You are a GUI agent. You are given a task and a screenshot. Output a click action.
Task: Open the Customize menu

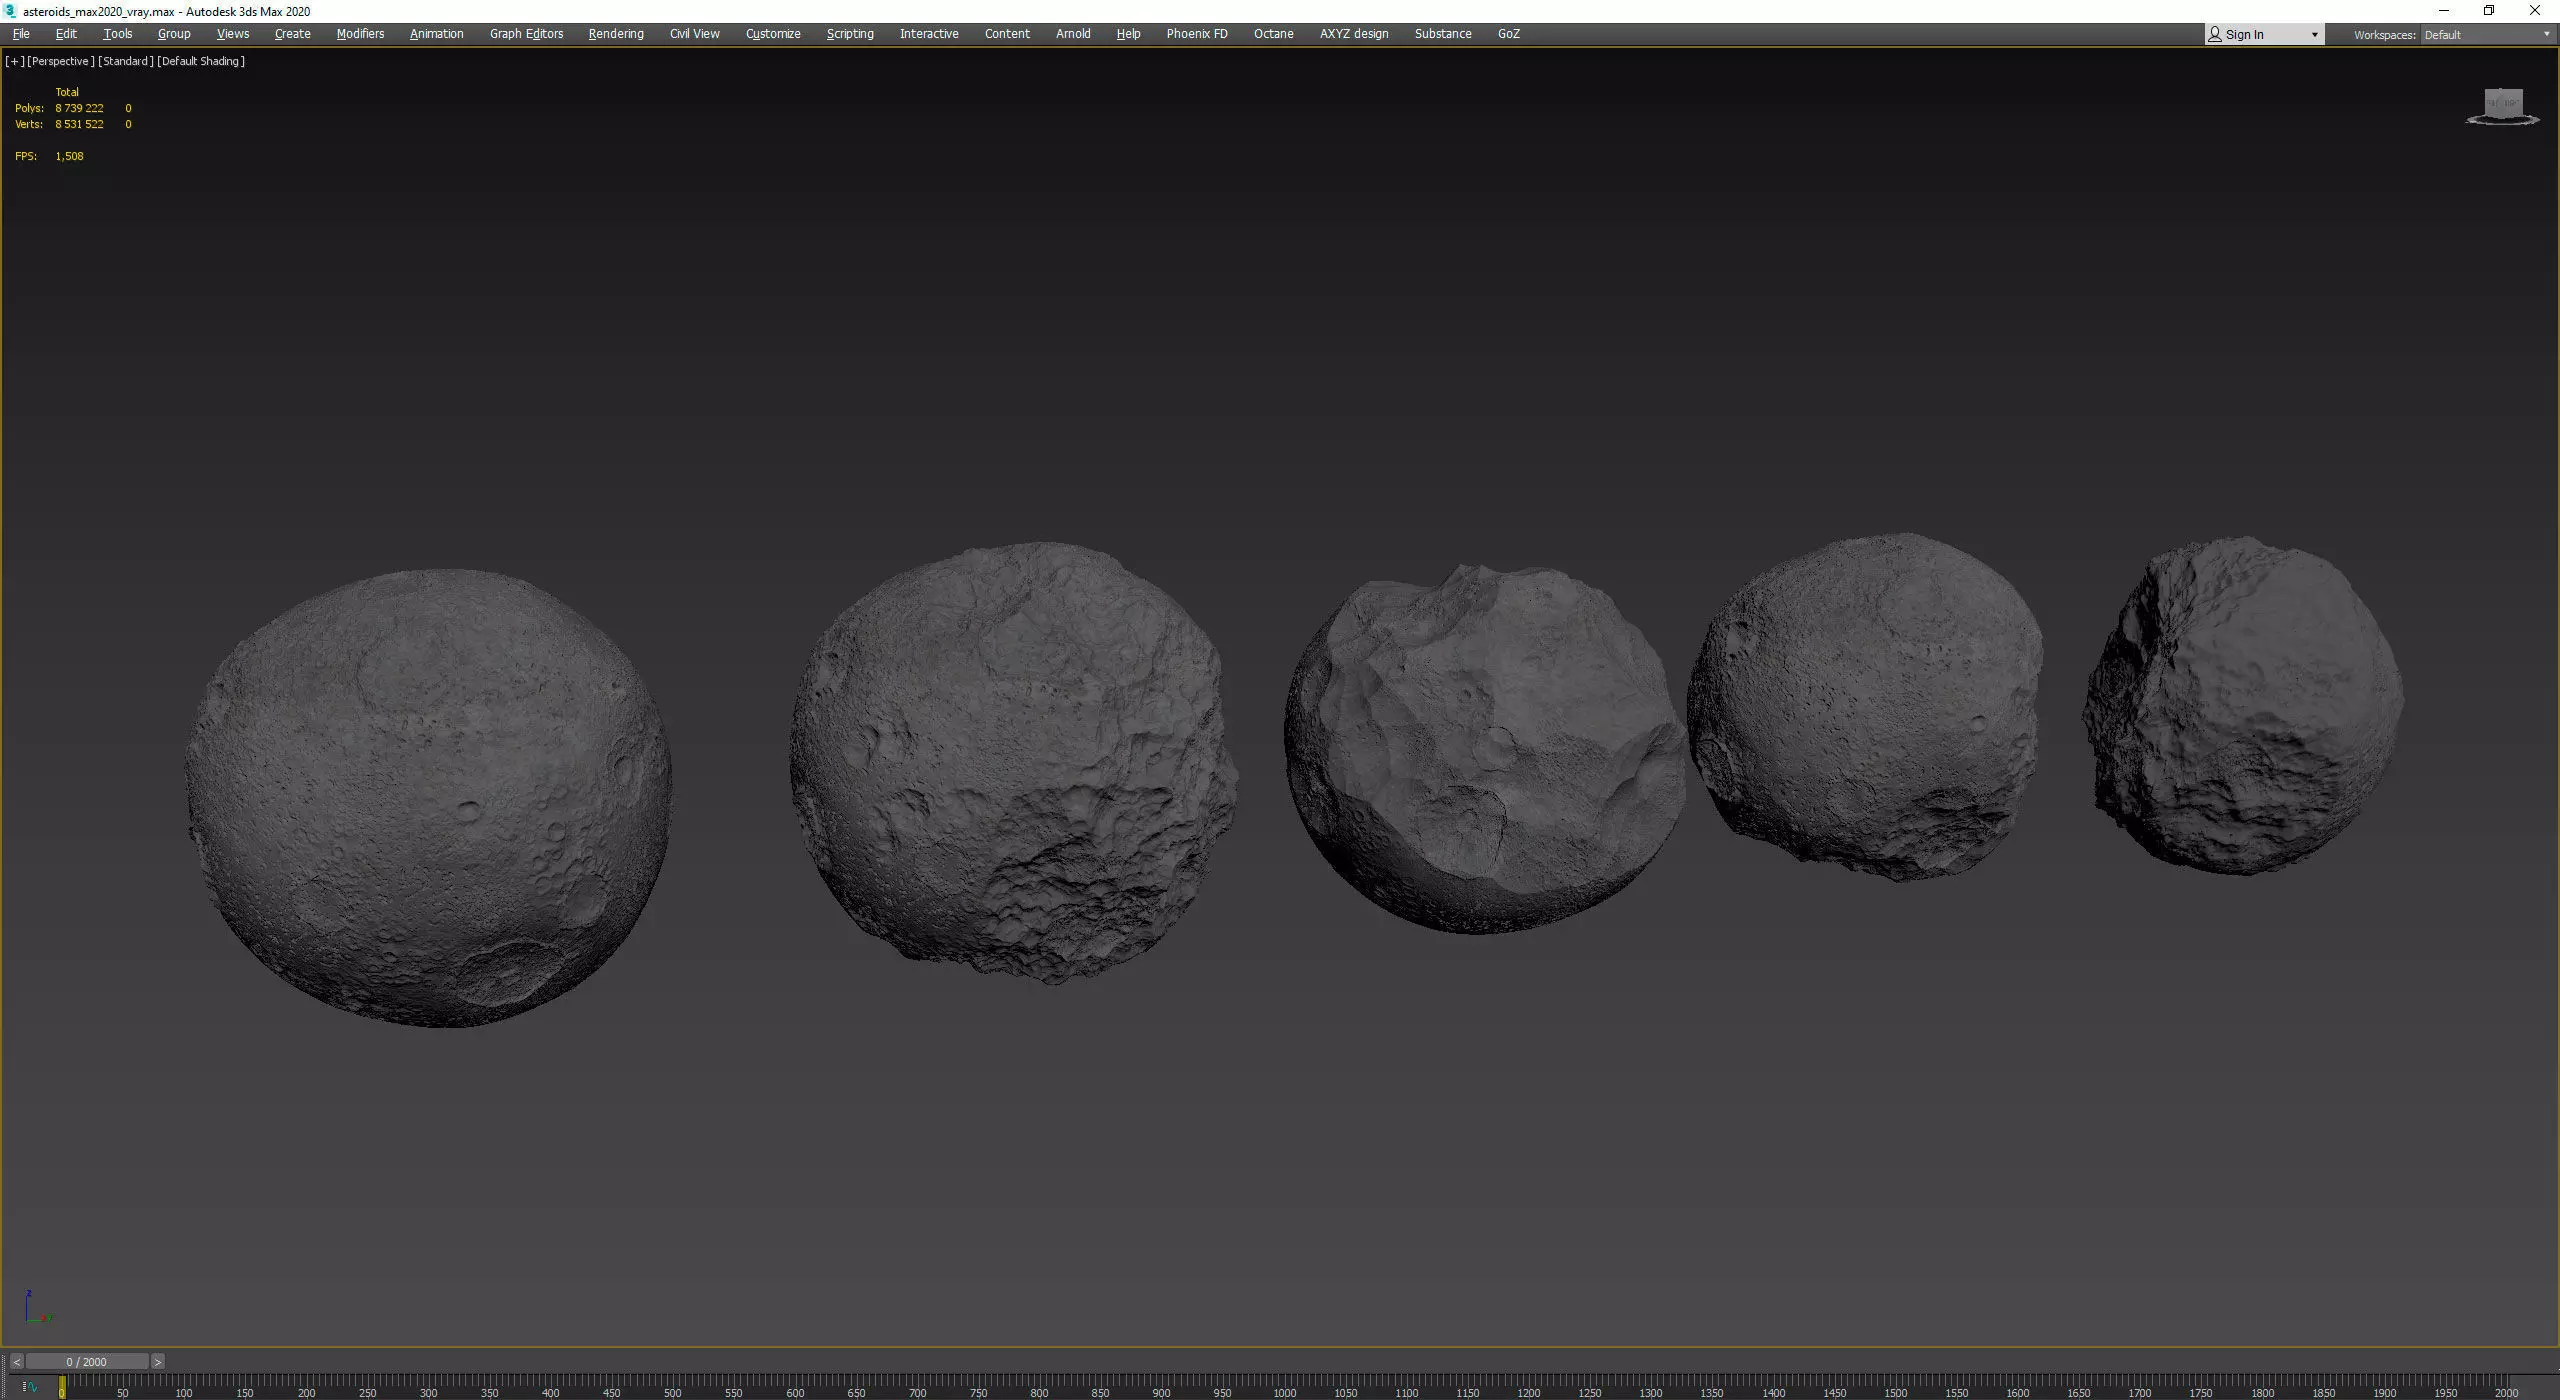773,34
